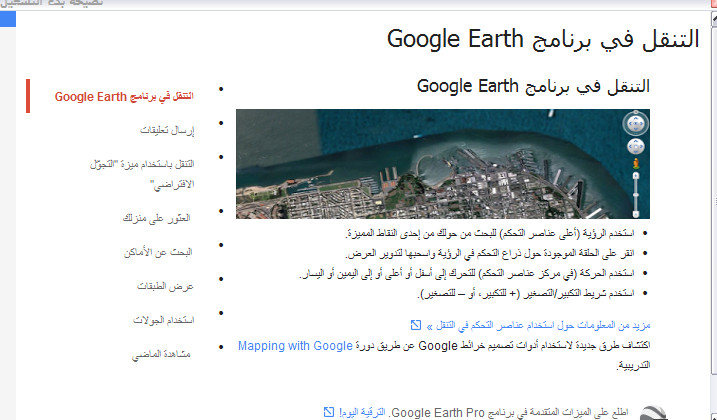Select 'التنقل في برنامج Google Earth' sidebar item
This screenshot has width=717, height=420.
[x=124, y=97]
